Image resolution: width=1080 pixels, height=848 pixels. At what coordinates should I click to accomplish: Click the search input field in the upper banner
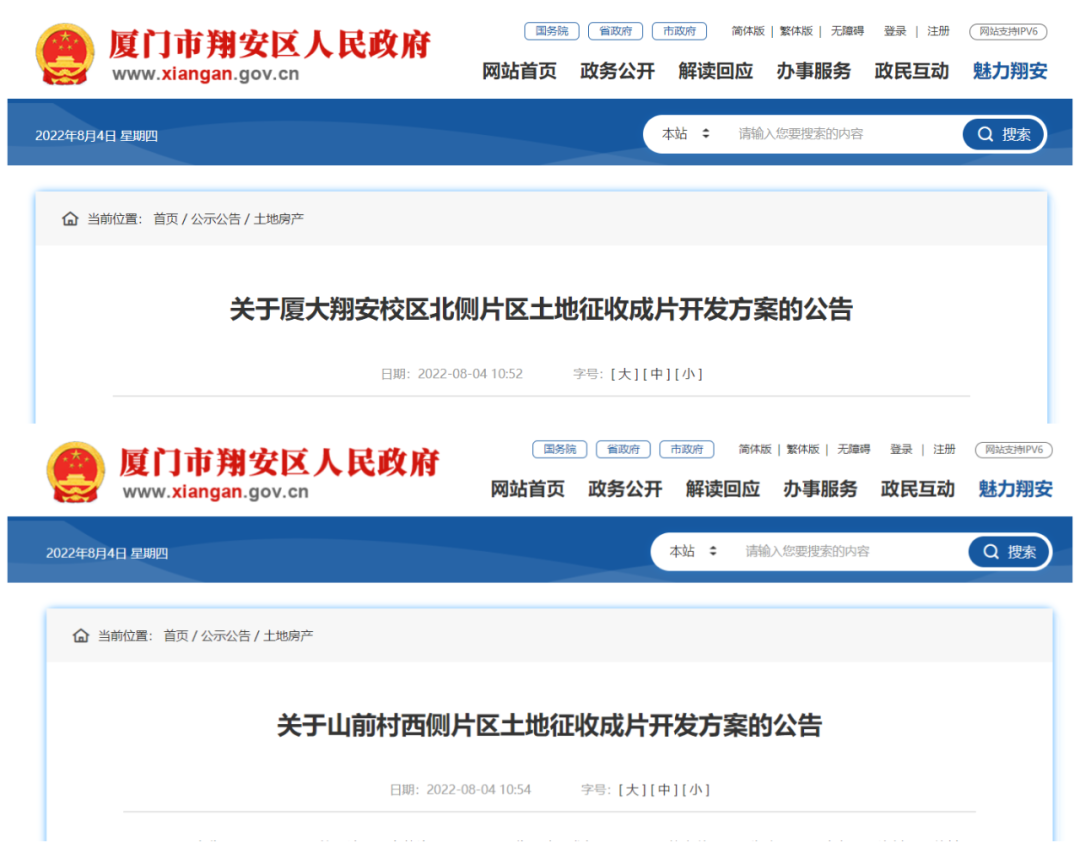(840, 134)
